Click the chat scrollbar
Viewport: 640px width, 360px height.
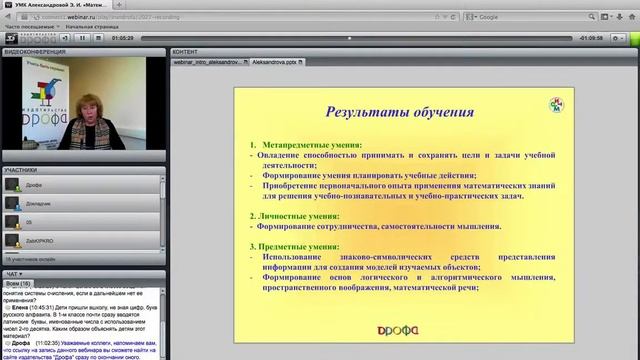click(163, 324)
